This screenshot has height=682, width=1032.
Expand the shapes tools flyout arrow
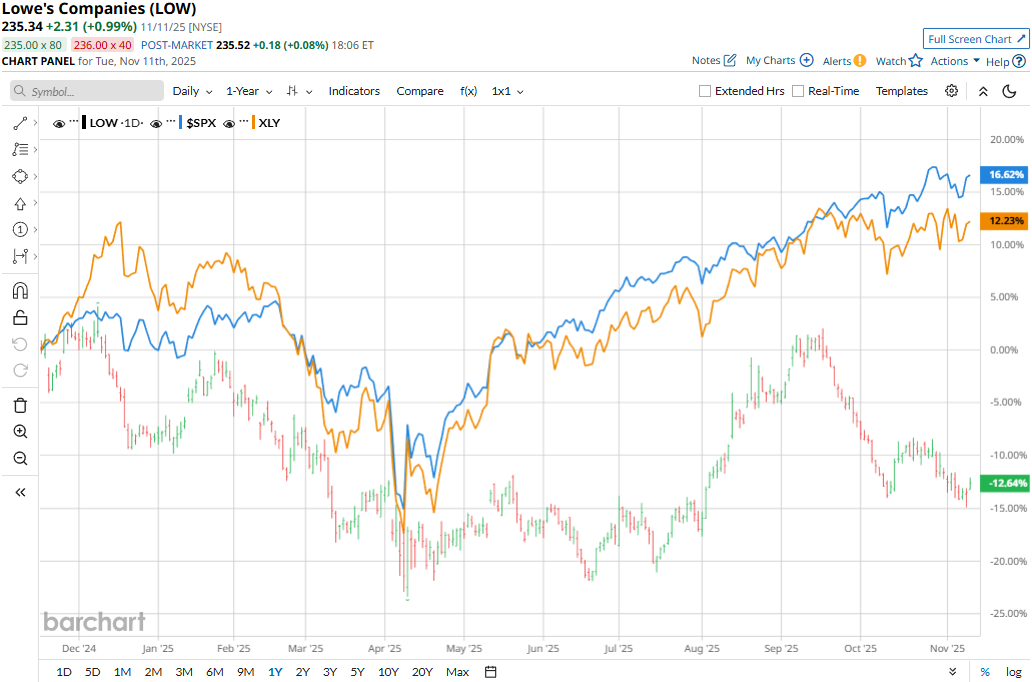(x=35, y=176)
